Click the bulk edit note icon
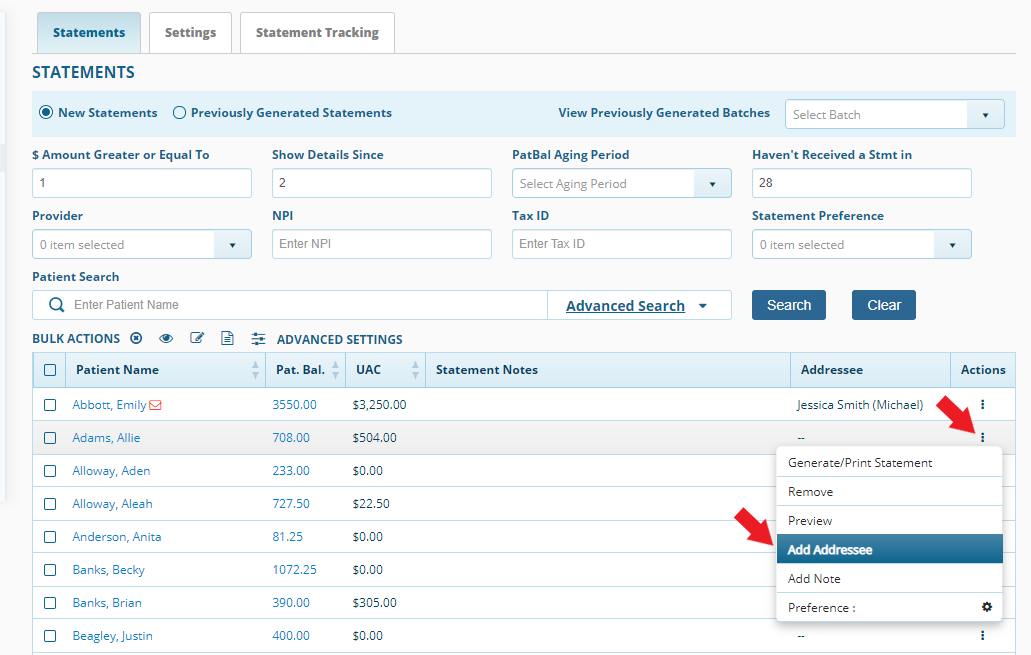The width and height of the screenshot is (1031, 655). pyautogui.click(x=197, y=338)
